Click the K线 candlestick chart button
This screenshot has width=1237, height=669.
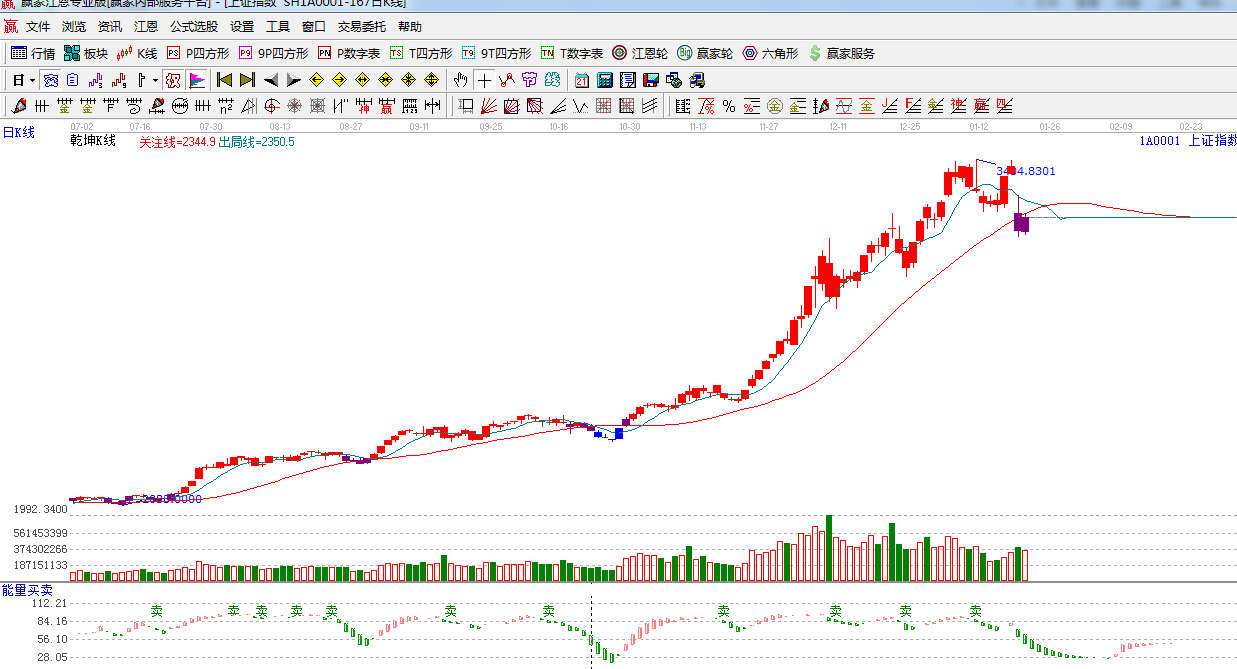click(x=137, y=53)
